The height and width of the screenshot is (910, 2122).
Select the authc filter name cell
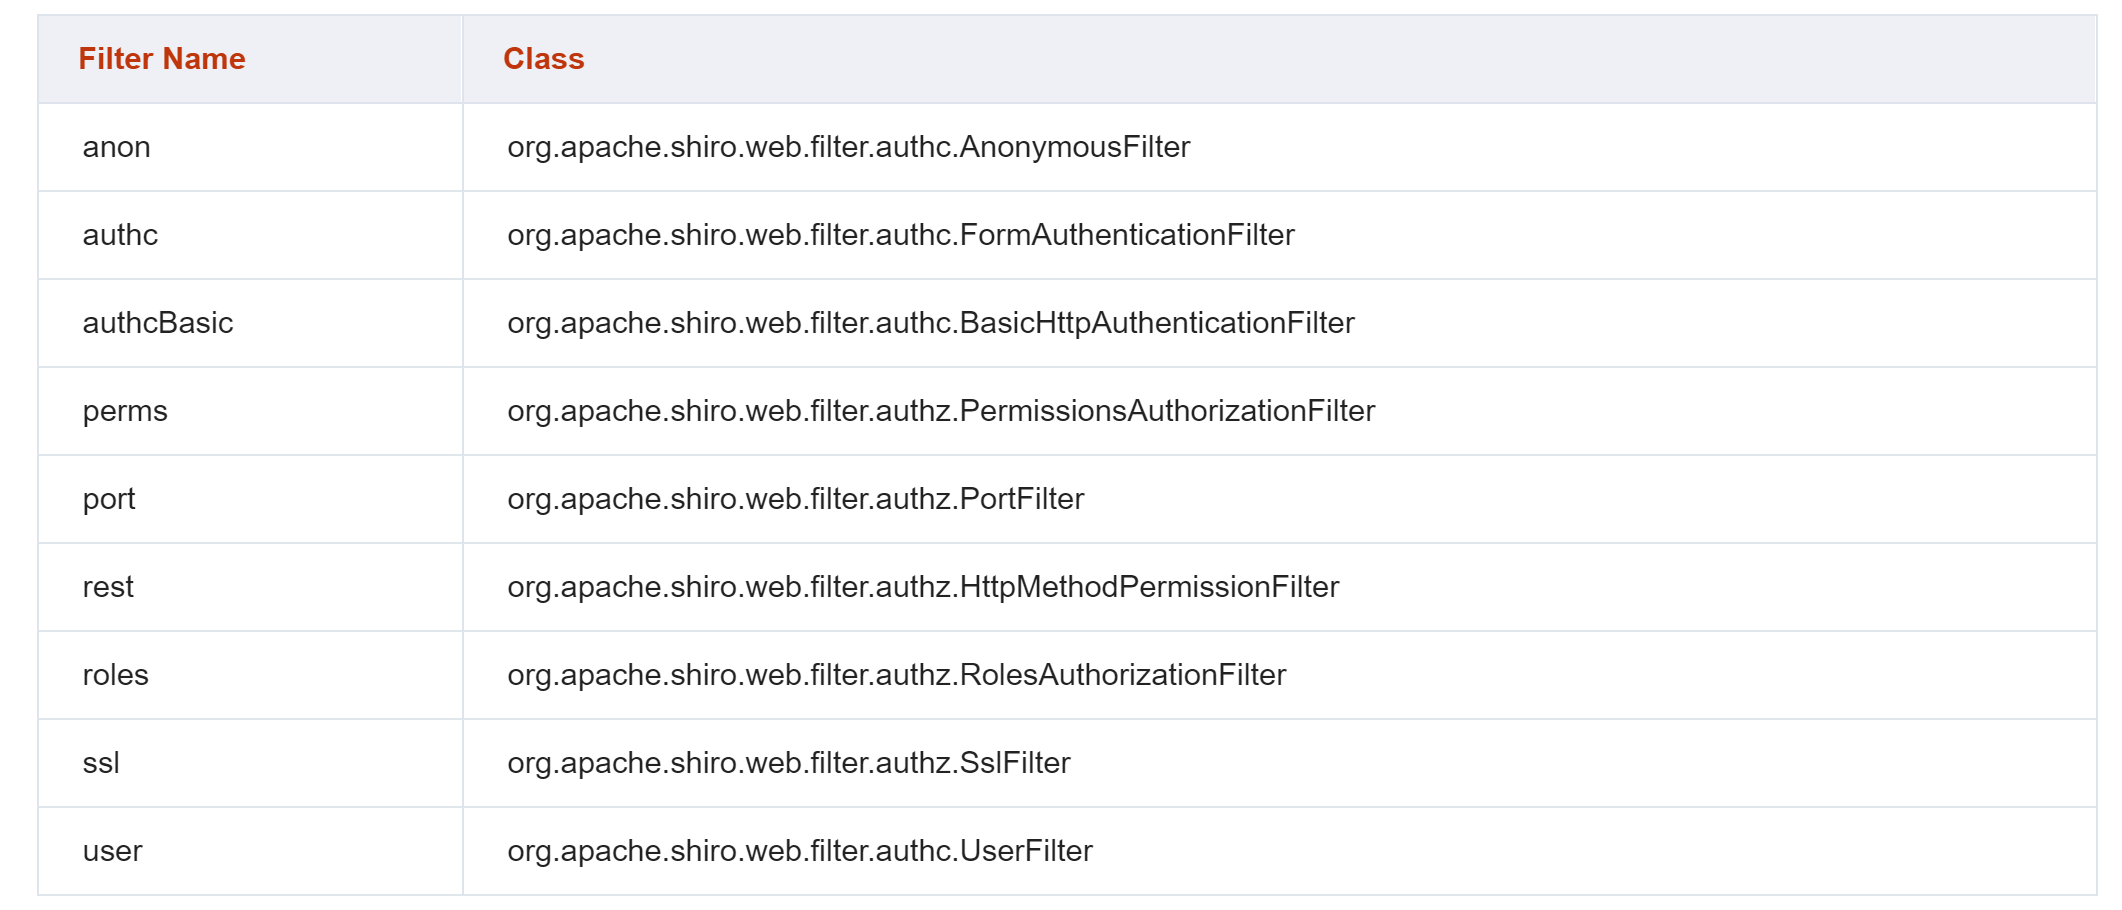[250, 235]
